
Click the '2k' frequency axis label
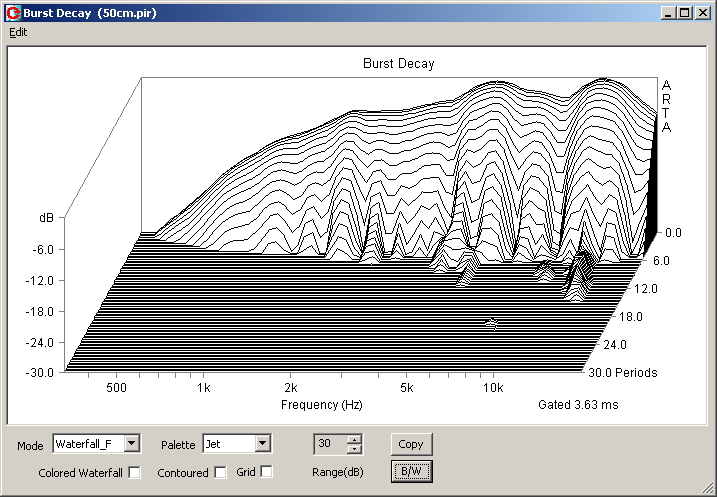click(x=291, y=388)
